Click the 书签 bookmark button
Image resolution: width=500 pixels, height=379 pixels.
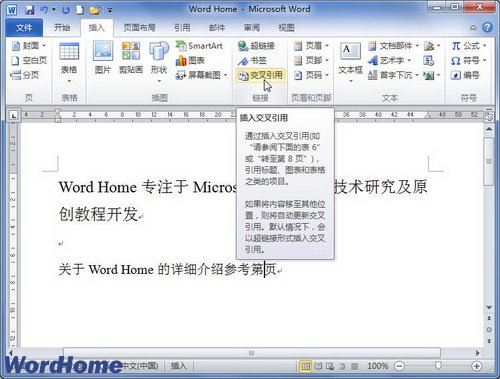(252, 60)
